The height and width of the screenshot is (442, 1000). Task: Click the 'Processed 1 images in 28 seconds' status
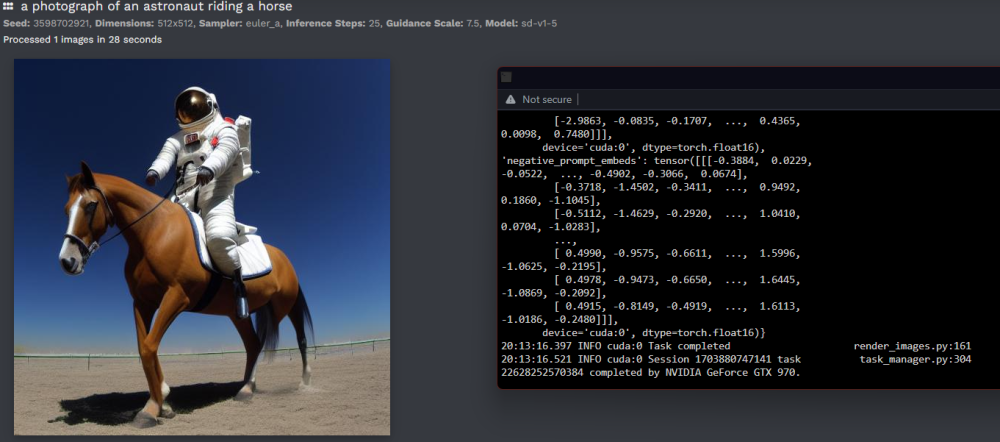82,40
